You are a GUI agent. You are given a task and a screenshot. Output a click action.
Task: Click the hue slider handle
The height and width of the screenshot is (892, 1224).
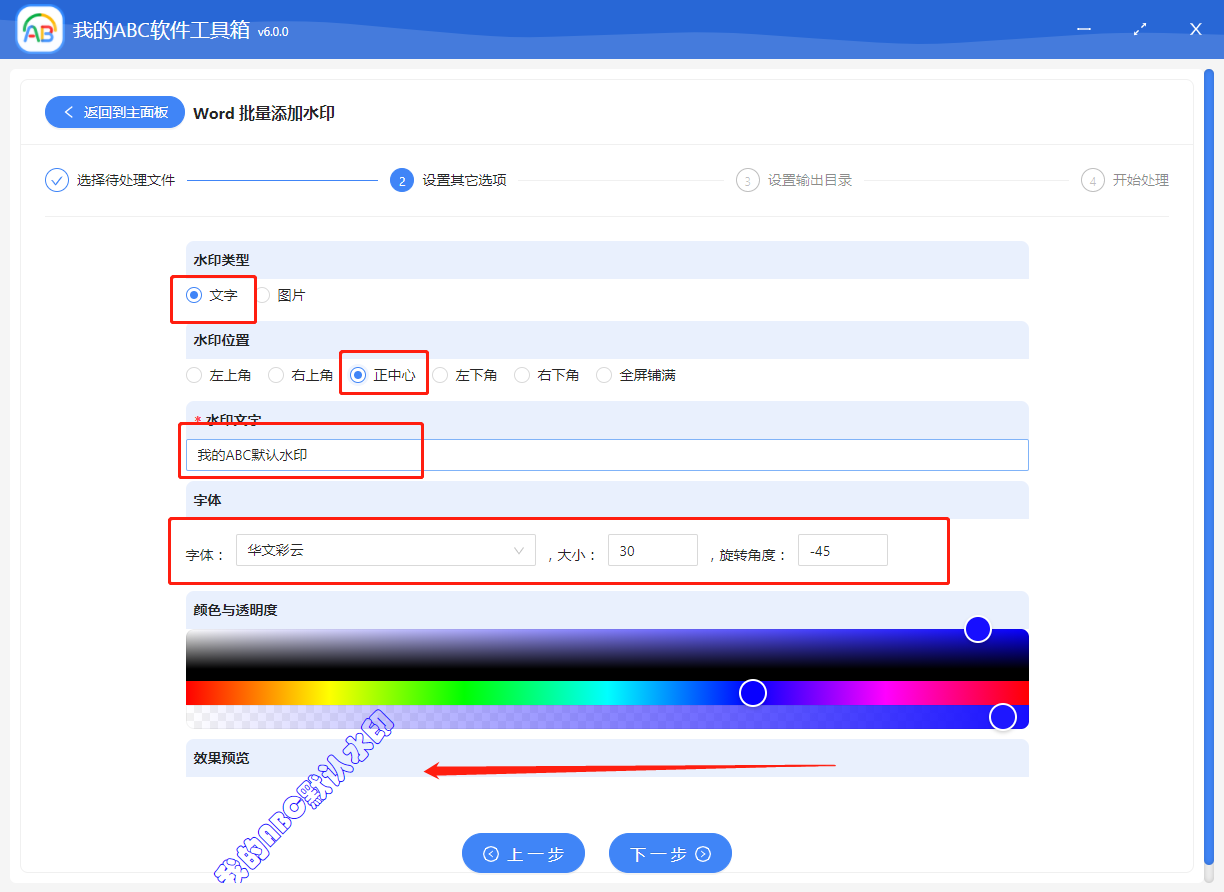click(752, 692)
